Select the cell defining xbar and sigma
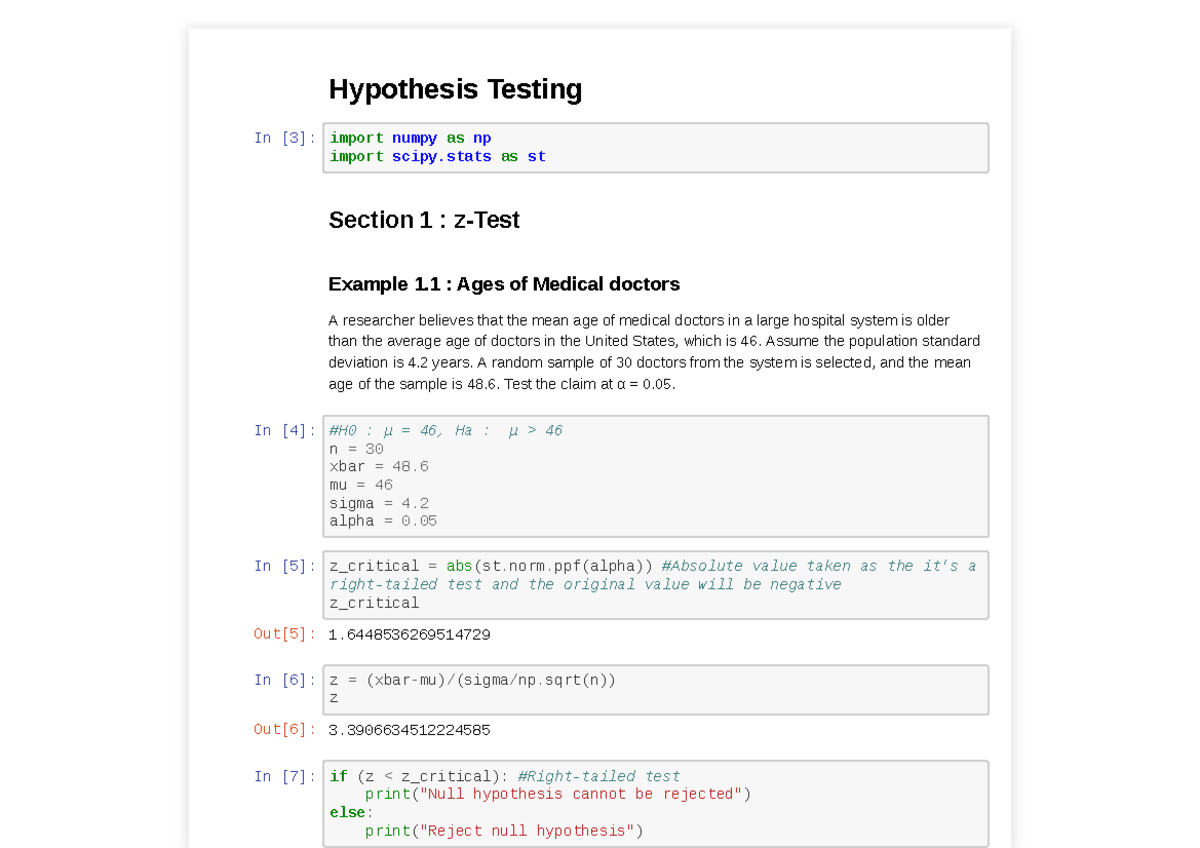 coord(655,475)
